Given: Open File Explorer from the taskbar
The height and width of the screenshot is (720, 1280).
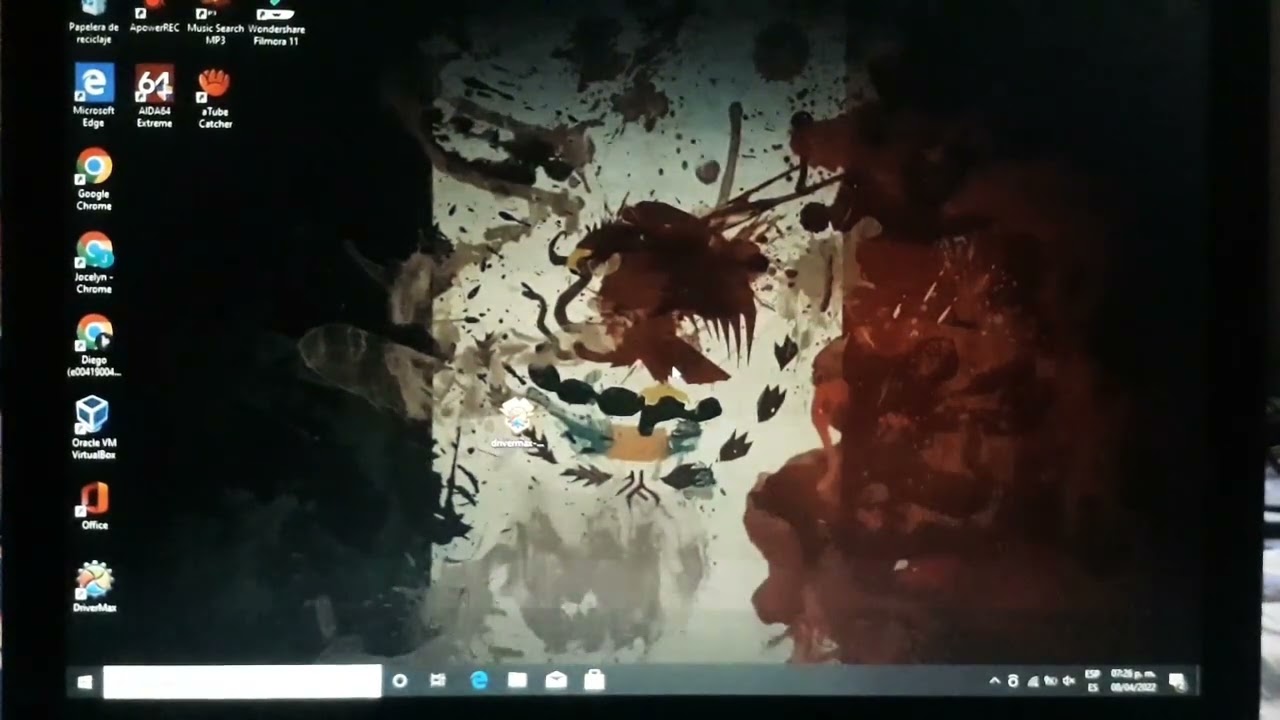Looking at the screenshot, I should point(517,681).
